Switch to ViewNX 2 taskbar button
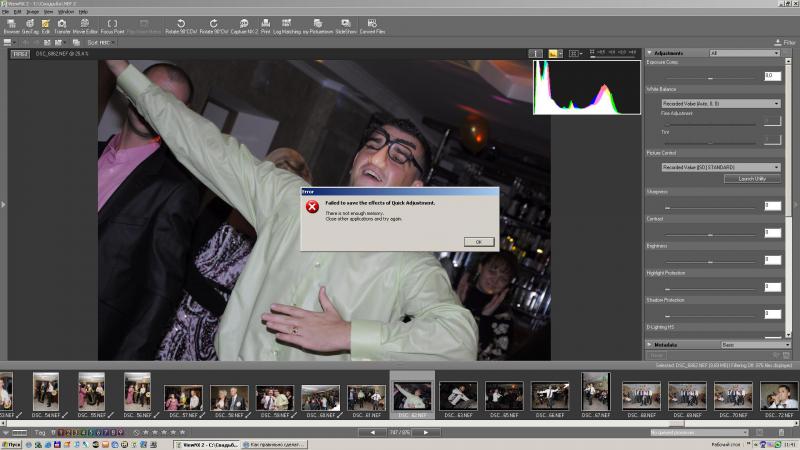This screenshot has height=450, width=800. 207,445
